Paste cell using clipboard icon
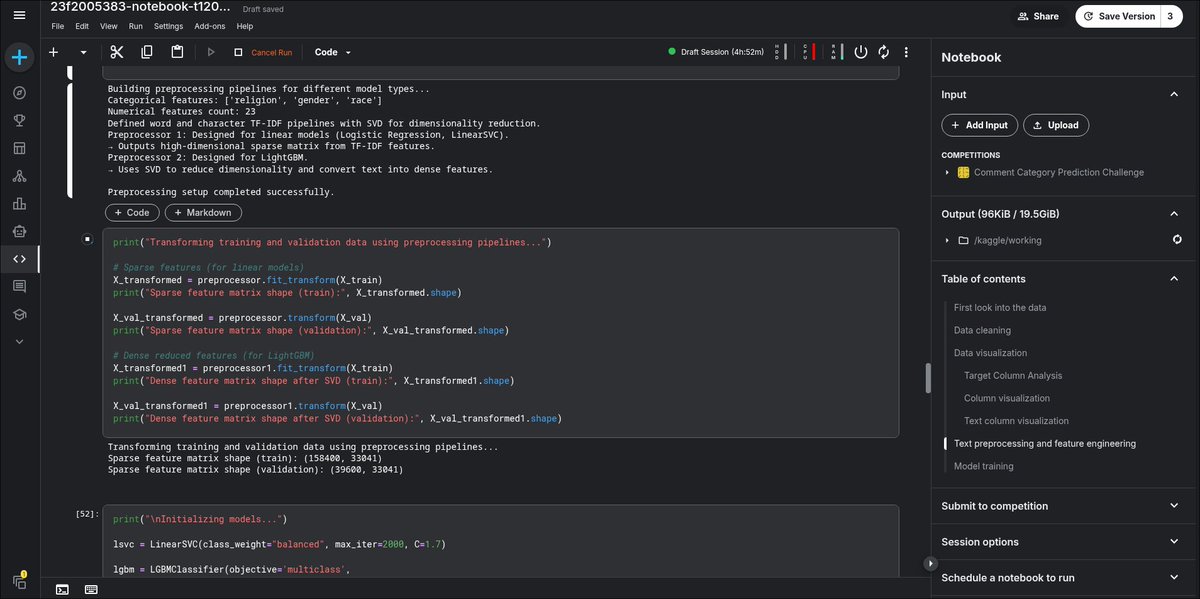 pyautogui.click(x=177, y=52)
